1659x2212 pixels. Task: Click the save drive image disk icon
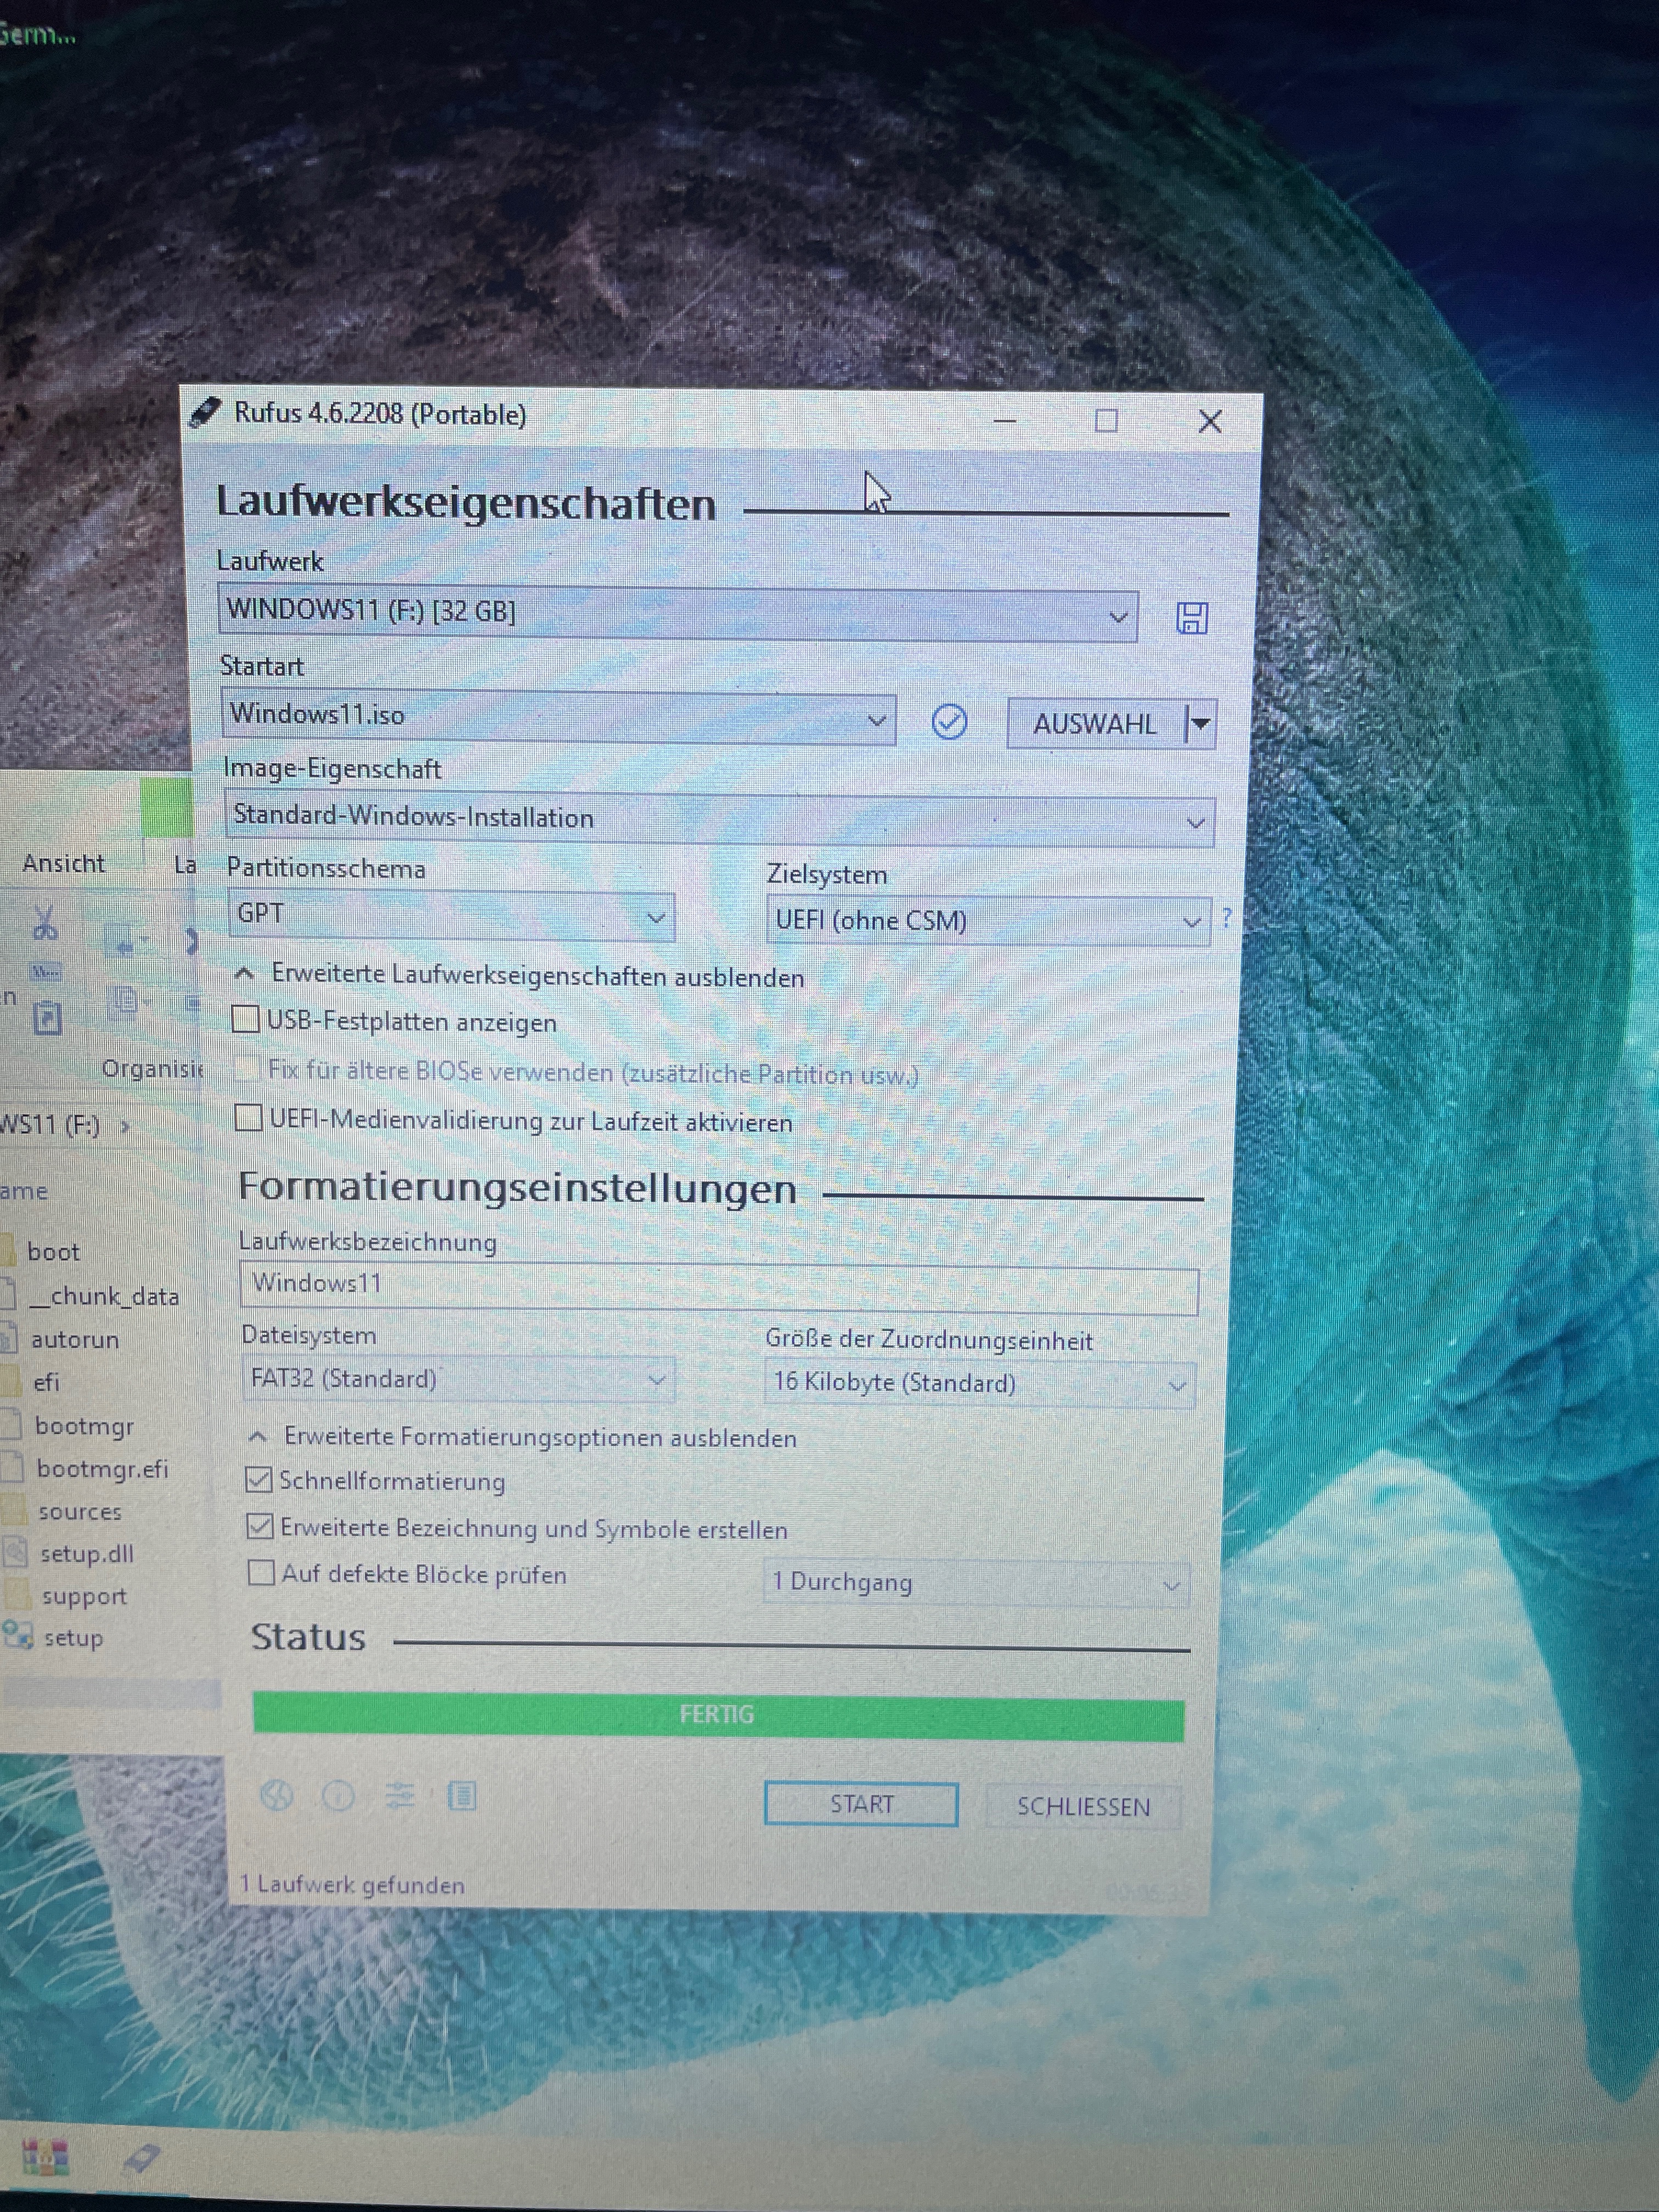coord(1191,618)
